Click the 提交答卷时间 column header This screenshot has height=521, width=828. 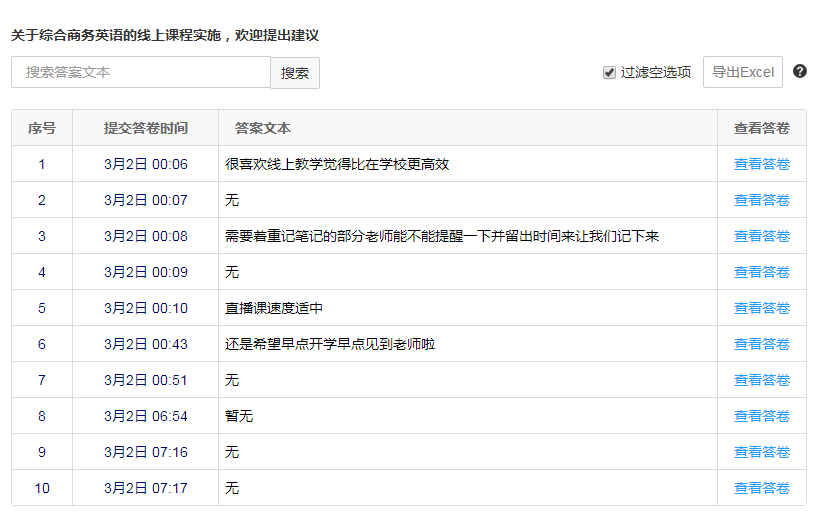pos(145,128)
